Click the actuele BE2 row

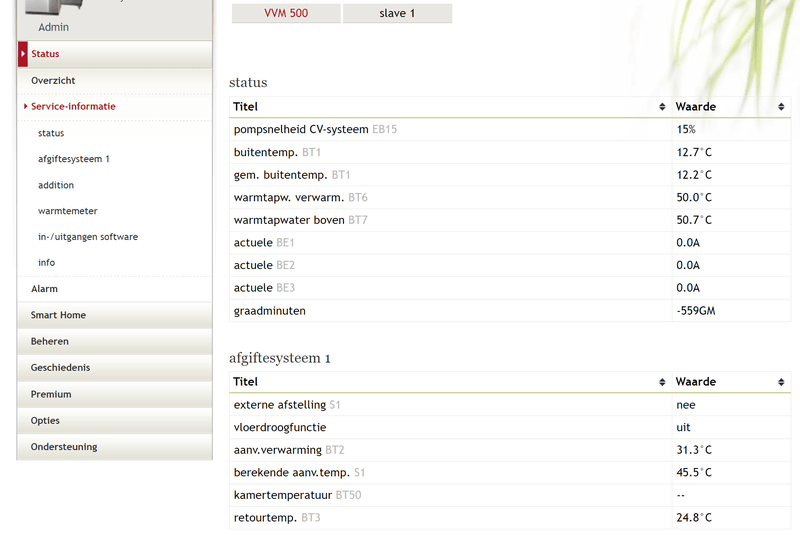tap(510, 265)
